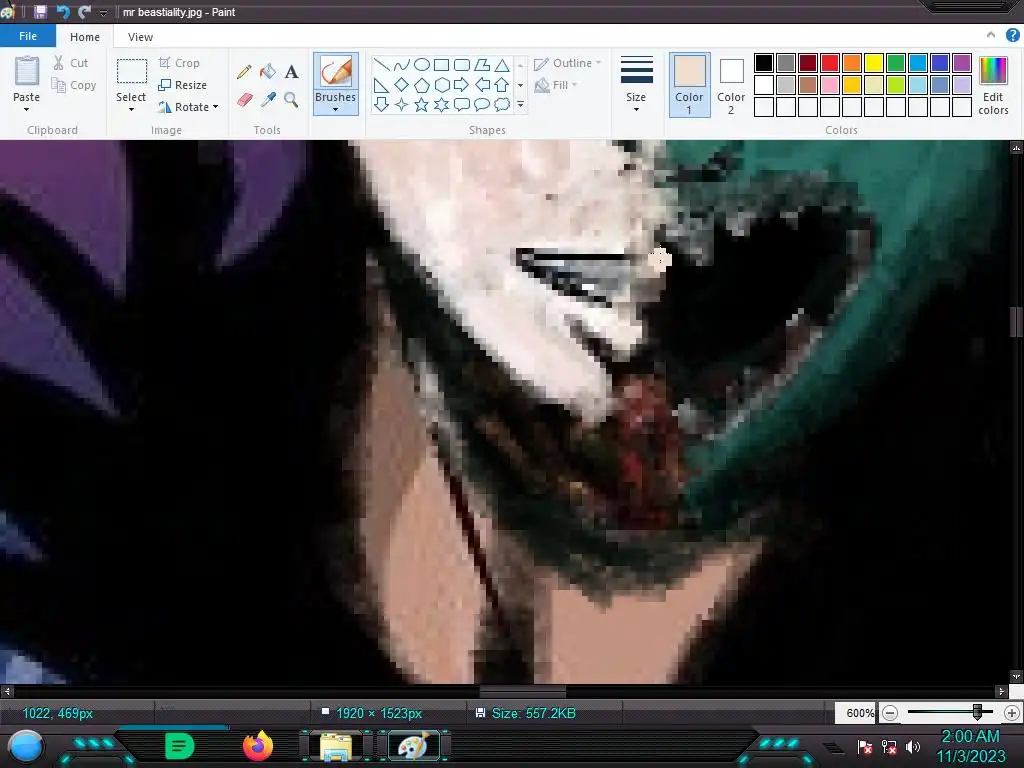Open the File menu
The height and width of the screenshot is (768, 1024).
click(x=28, y=36)
